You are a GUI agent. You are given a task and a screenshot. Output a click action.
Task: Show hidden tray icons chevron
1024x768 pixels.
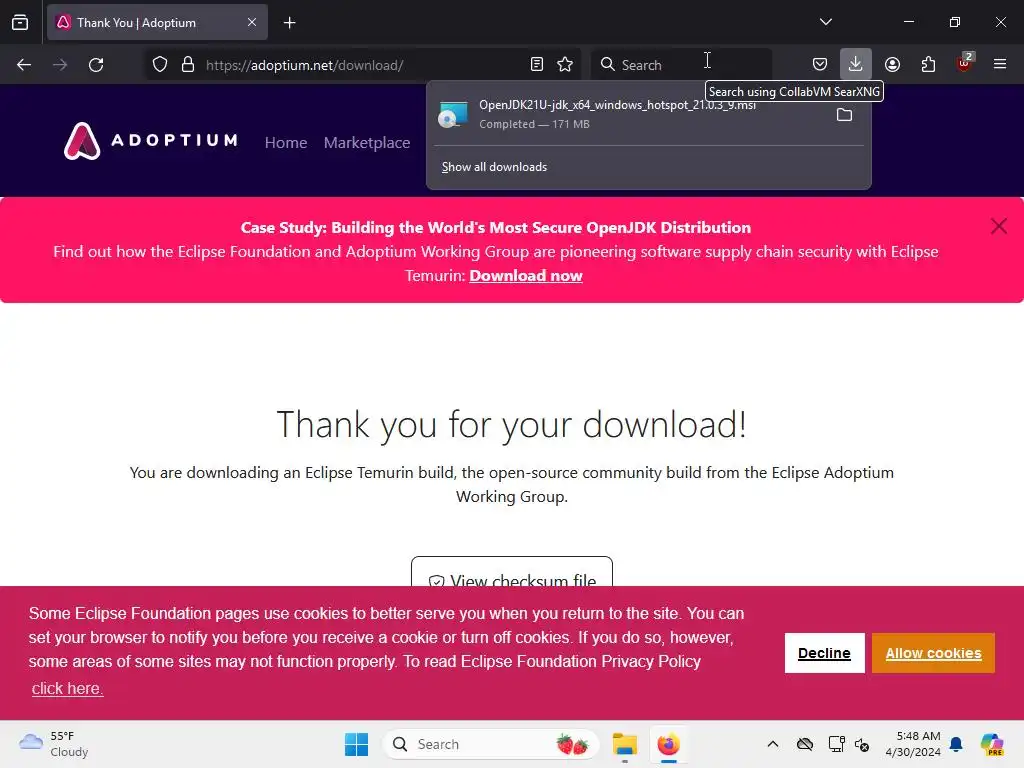pyautogui.click(x=773, y=744)
